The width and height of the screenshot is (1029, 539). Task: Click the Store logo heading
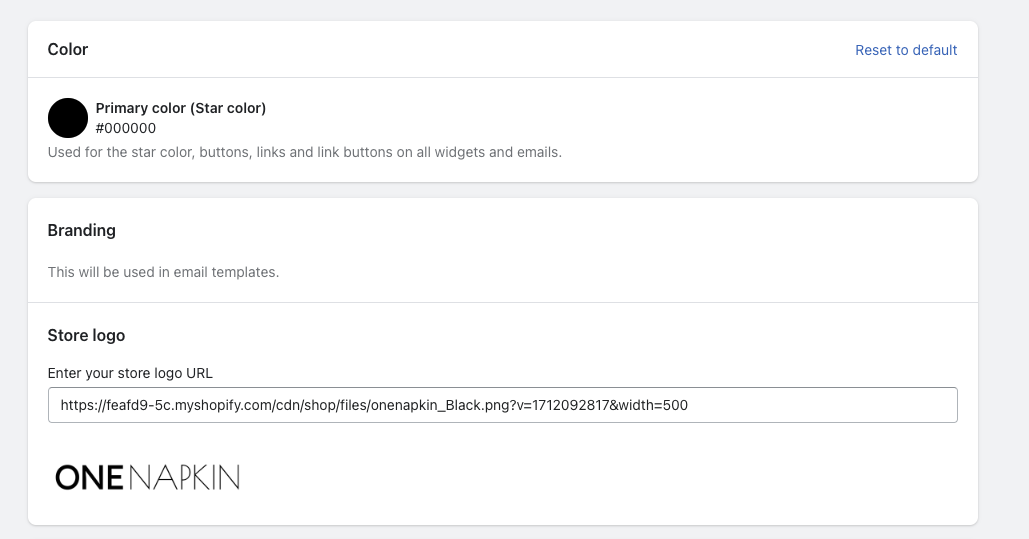(x=86, y=335)
